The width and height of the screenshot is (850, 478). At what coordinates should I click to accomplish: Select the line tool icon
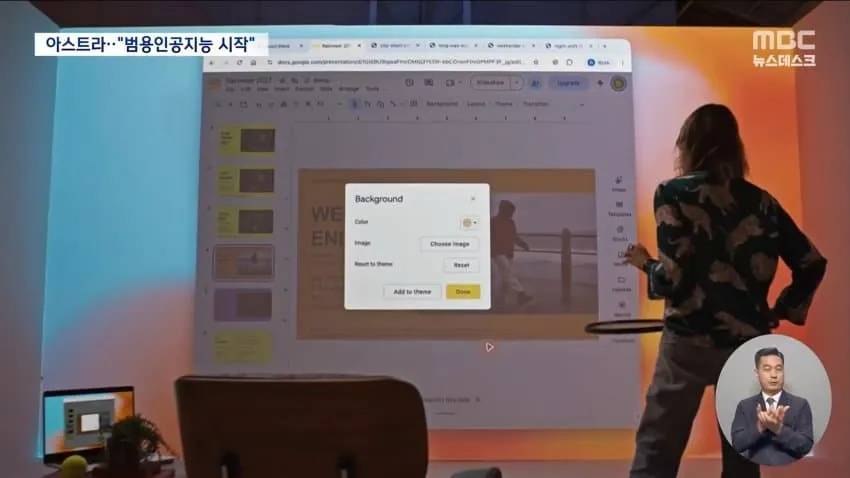click(x=392, y=104)
